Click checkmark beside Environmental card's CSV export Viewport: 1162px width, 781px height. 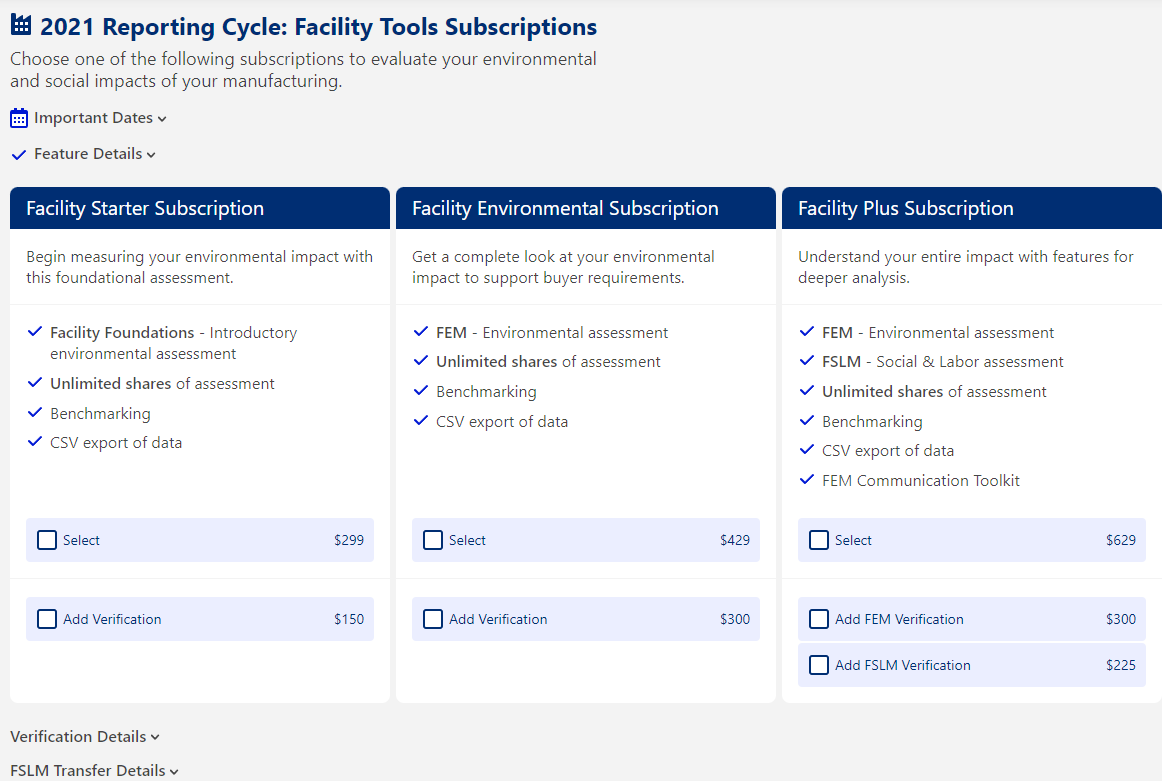[421, 420]
